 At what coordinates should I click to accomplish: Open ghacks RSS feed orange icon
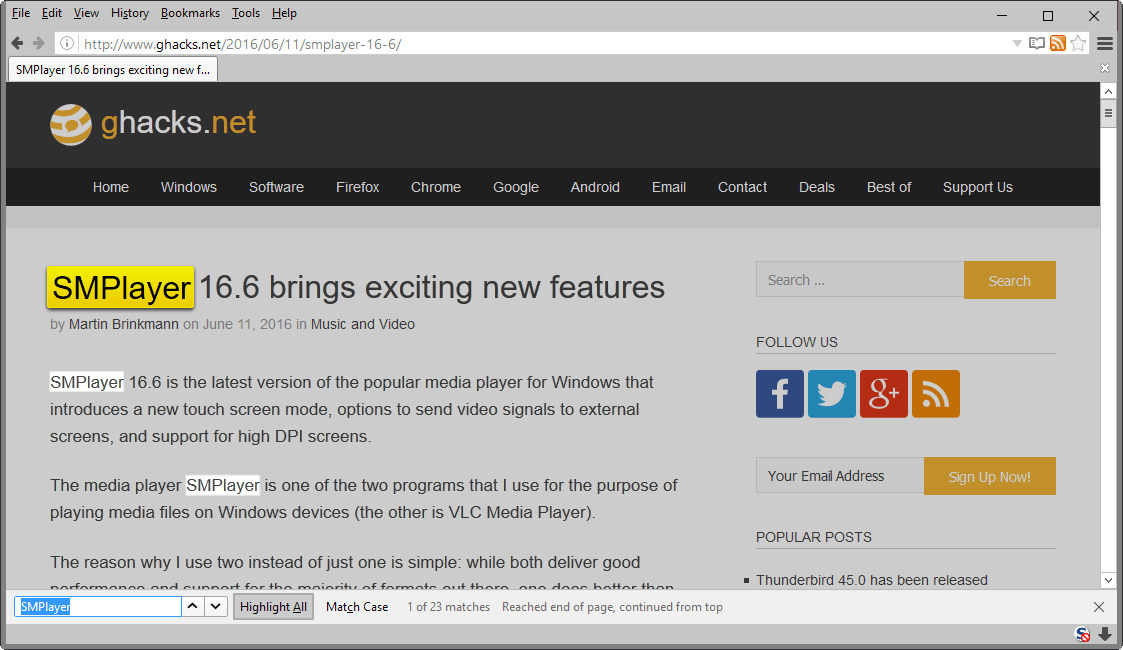coord(935,394)
